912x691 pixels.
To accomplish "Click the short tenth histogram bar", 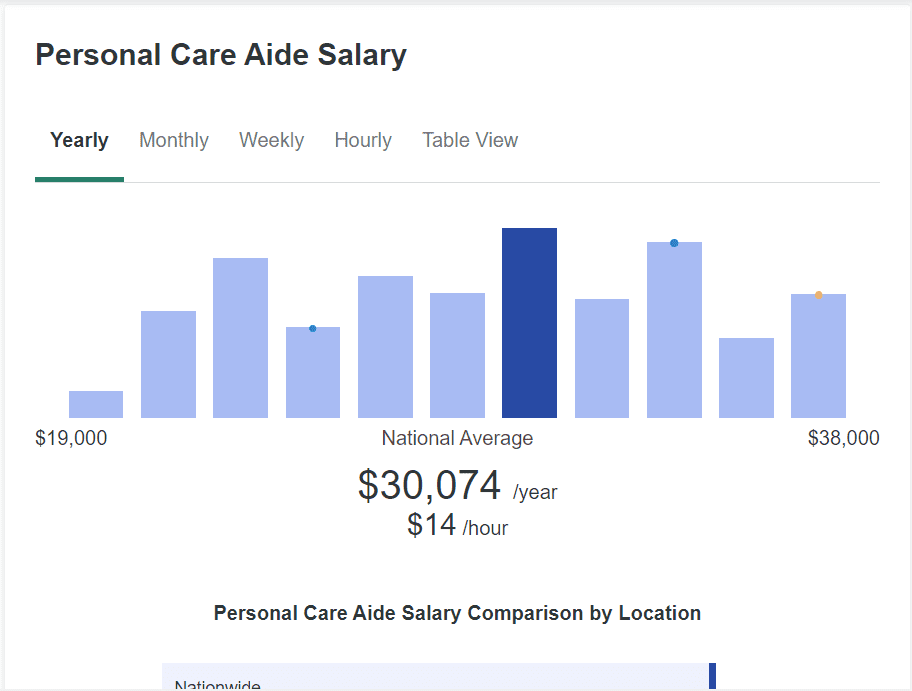I will click(x=746, y=378).
